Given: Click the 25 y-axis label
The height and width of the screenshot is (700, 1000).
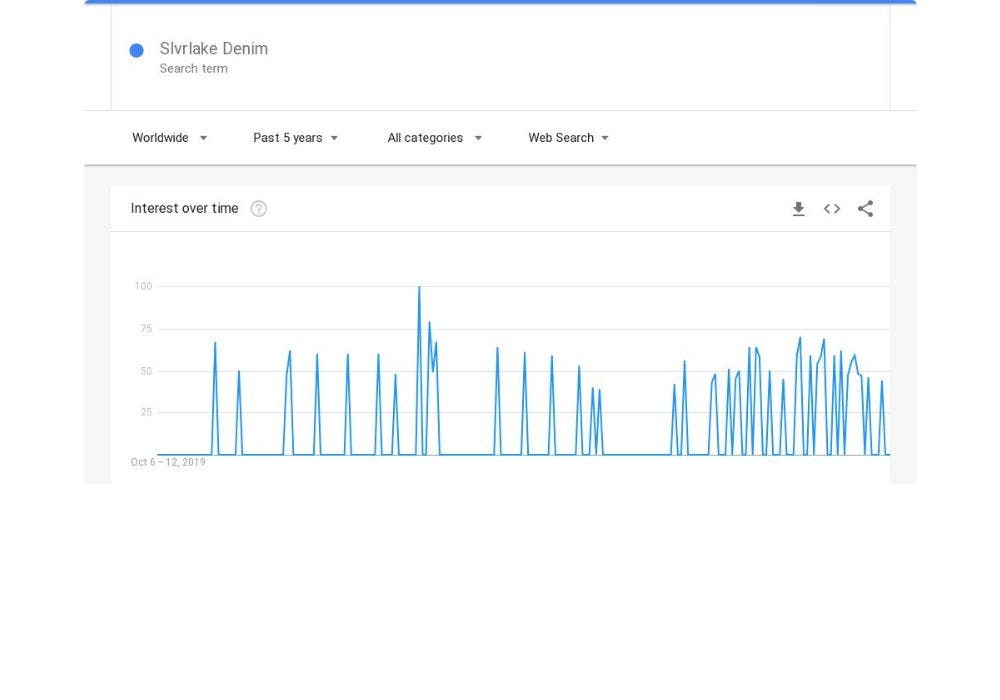Looking at the screenshot, I should pyautogui.click(x=146, y=413).
